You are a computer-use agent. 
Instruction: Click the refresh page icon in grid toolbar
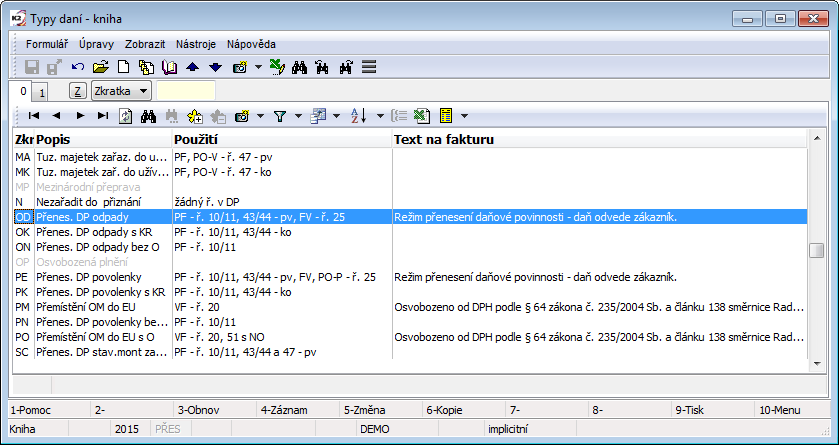pos(125,116)
